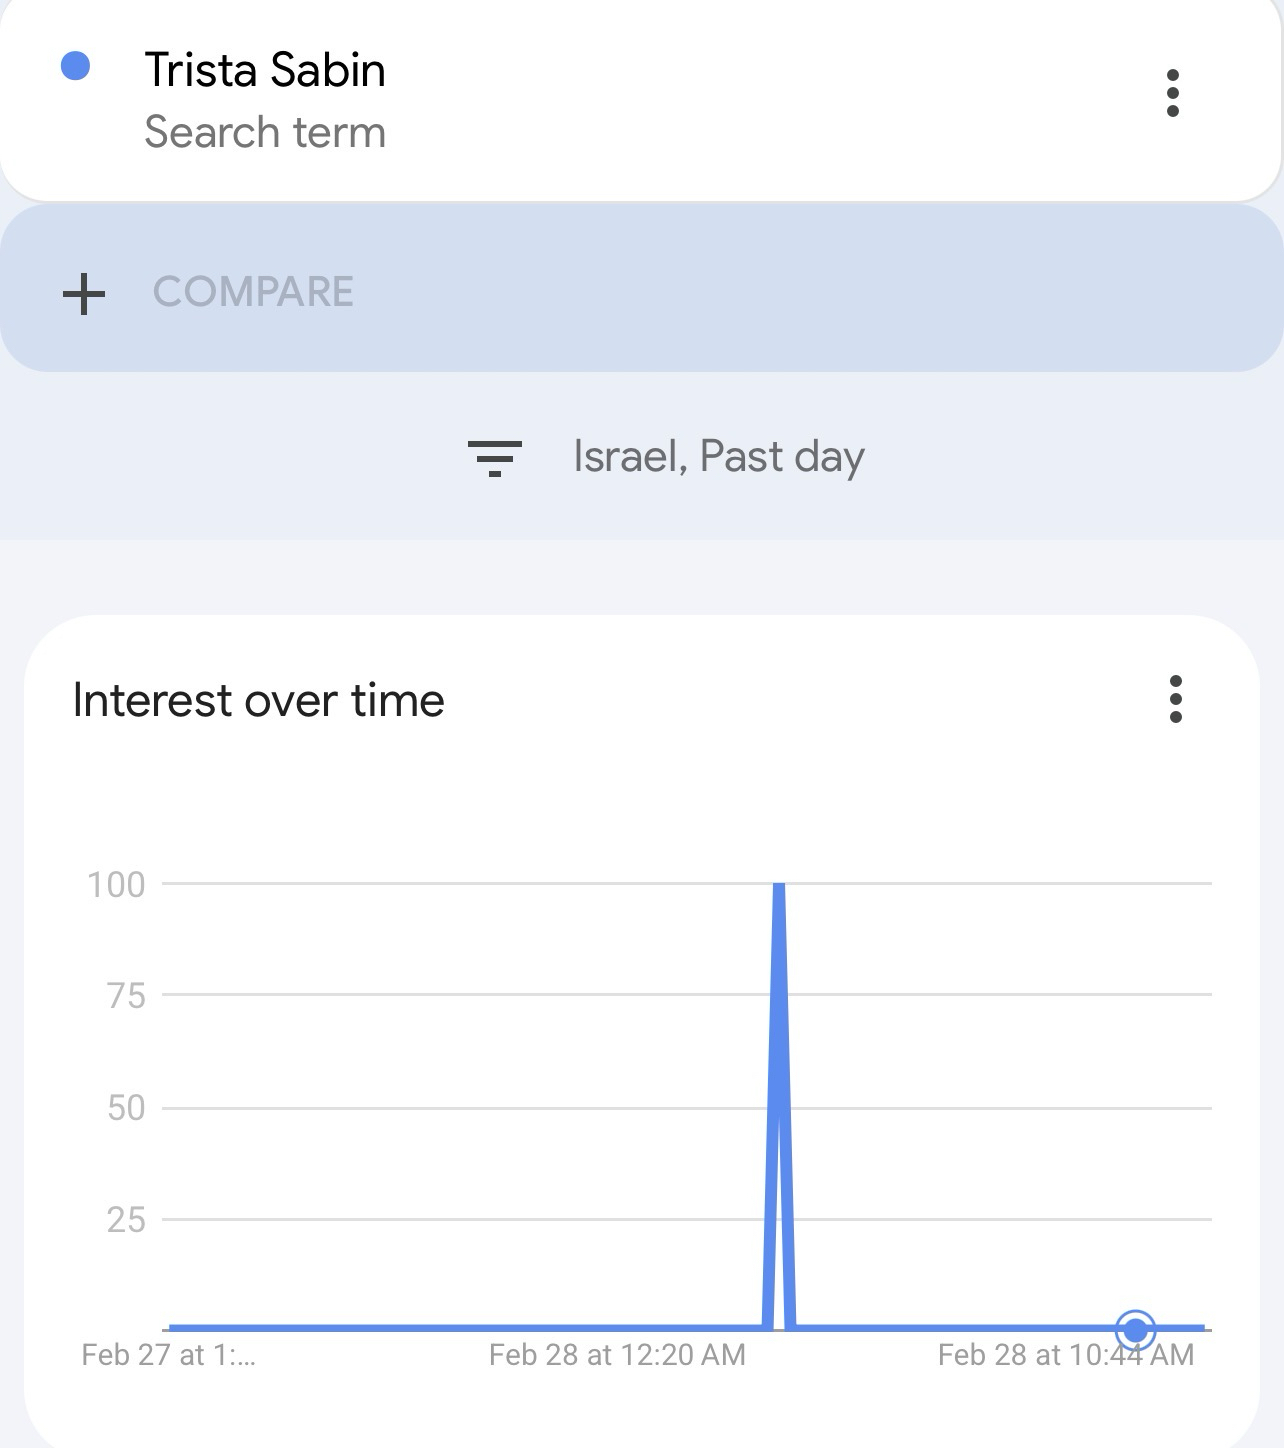Click the 75 y-axis label

[x=126, y=996]
